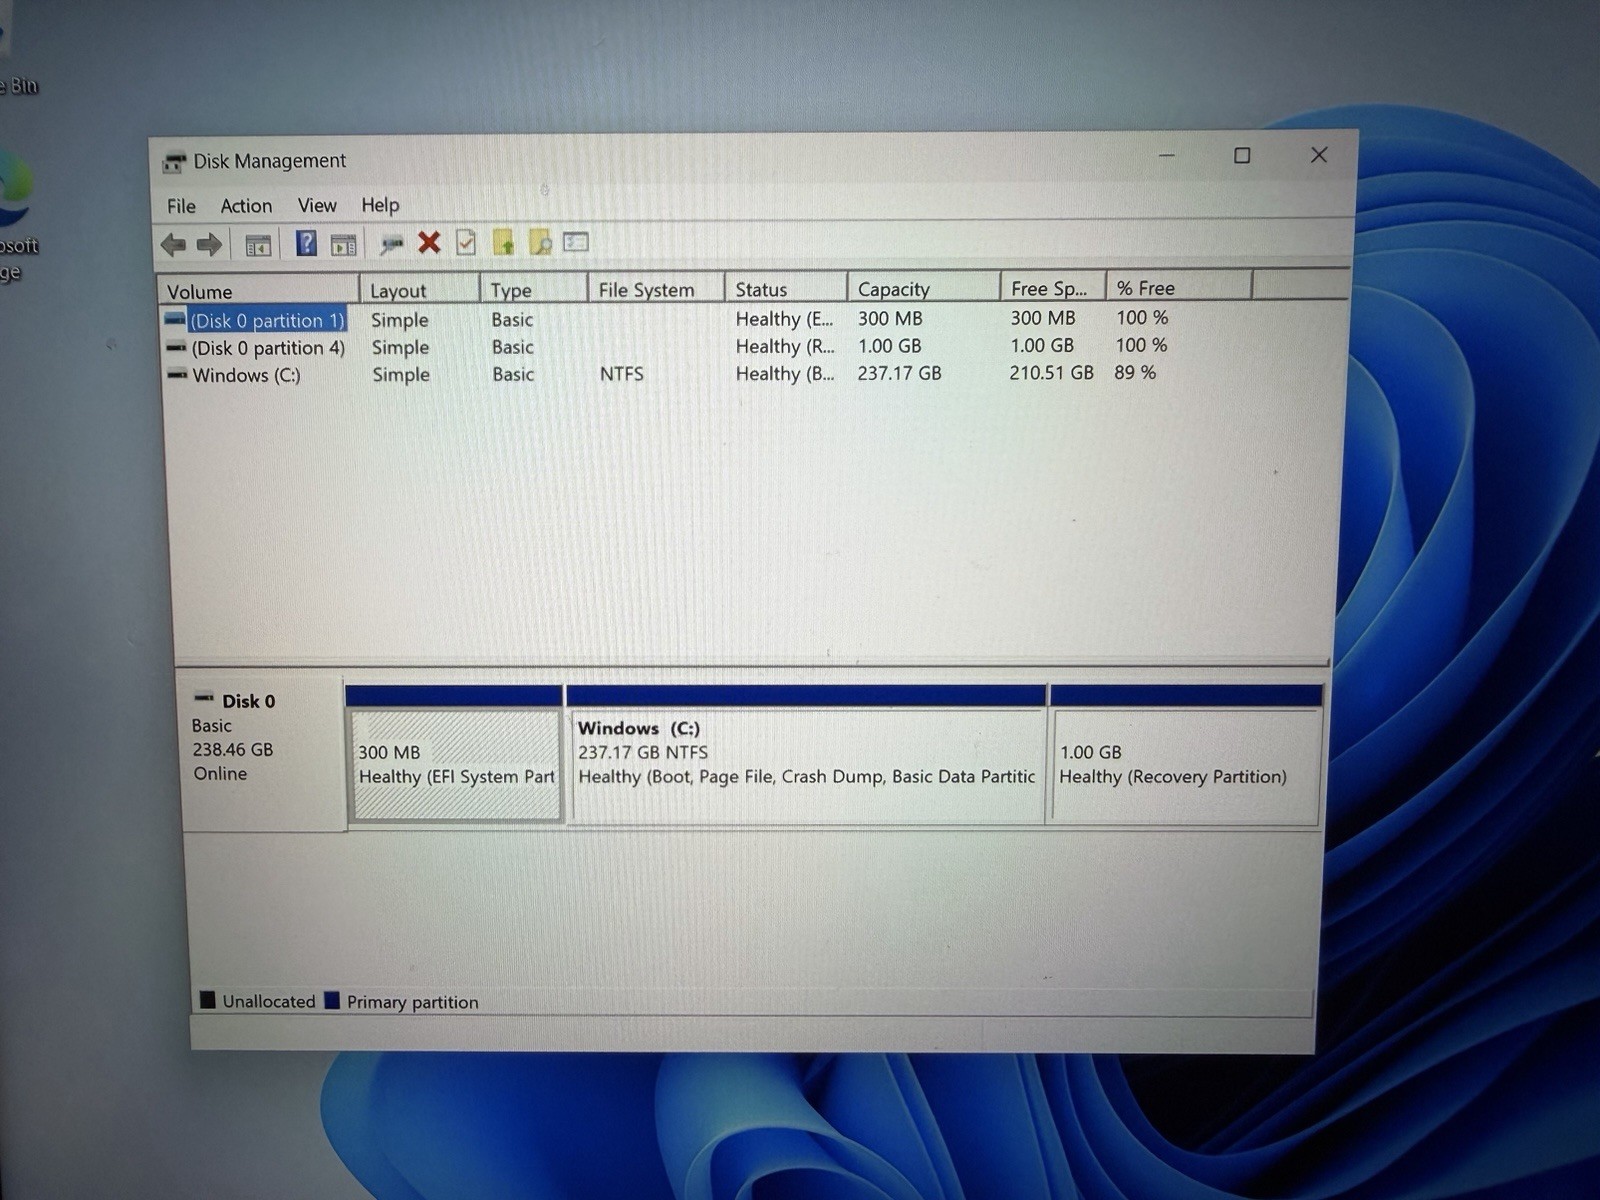Click the drive icon beside Disk 0 partition 1
The width and height of the screenshot is (1600, 1200).
pos(175,320)
